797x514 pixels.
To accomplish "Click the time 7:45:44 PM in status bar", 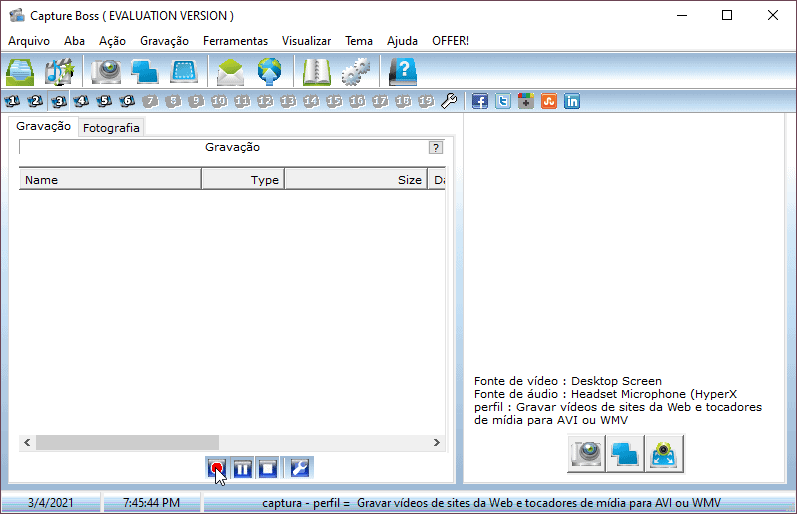I will pyautogui.click(x=151, y=503).
